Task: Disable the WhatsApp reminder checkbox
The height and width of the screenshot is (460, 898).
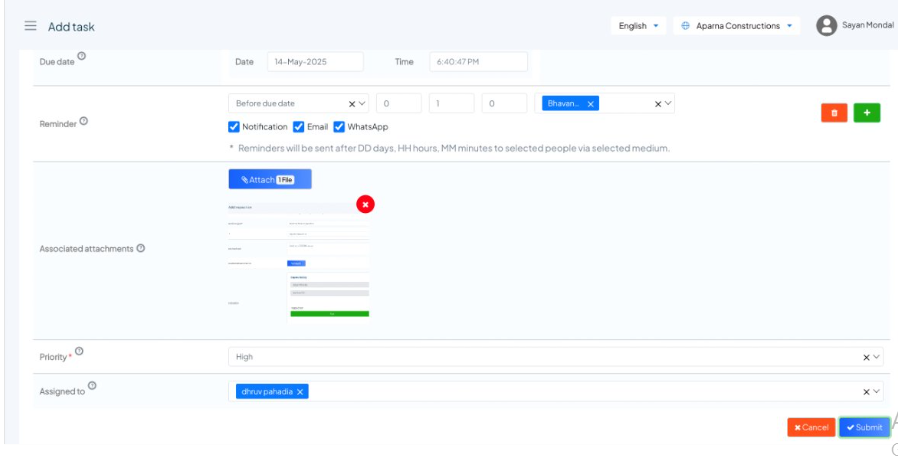Action: coord(339,127)
